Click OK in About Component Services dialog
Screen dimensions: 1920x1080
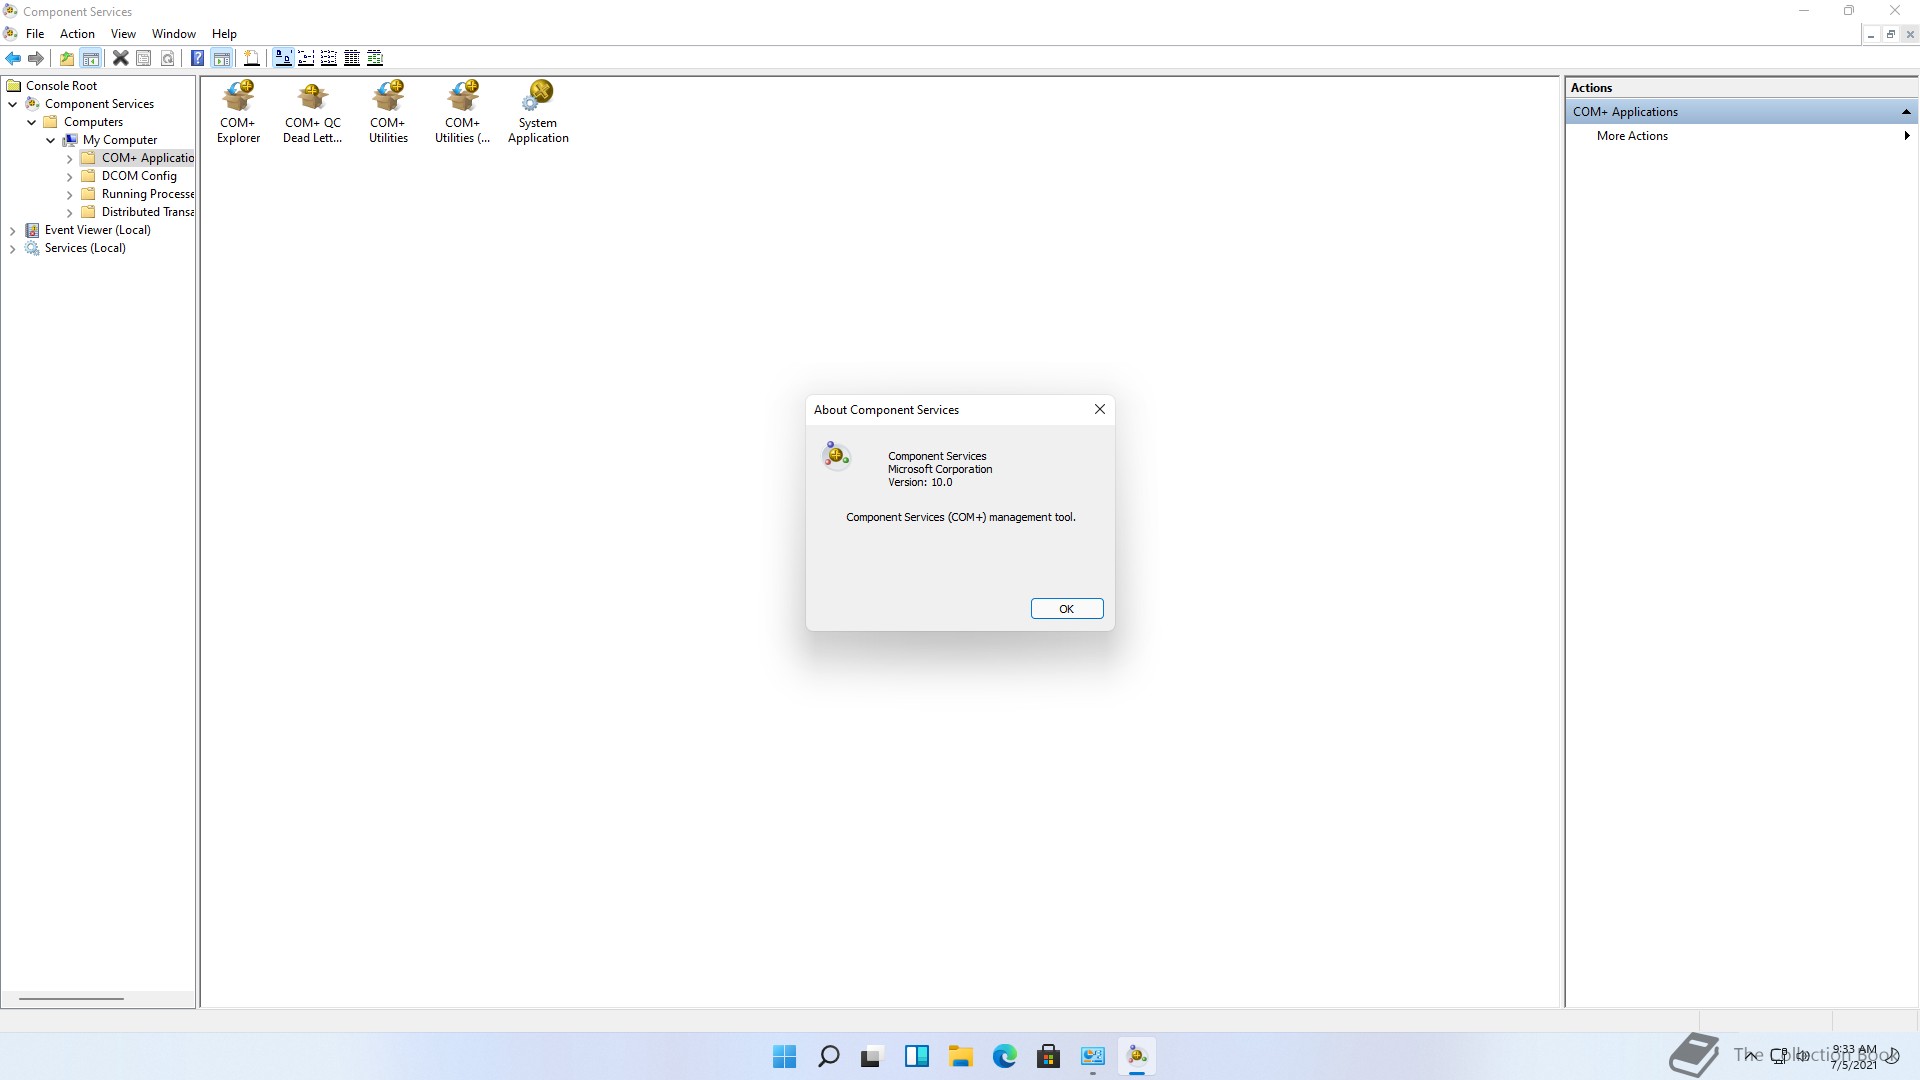1067,609
